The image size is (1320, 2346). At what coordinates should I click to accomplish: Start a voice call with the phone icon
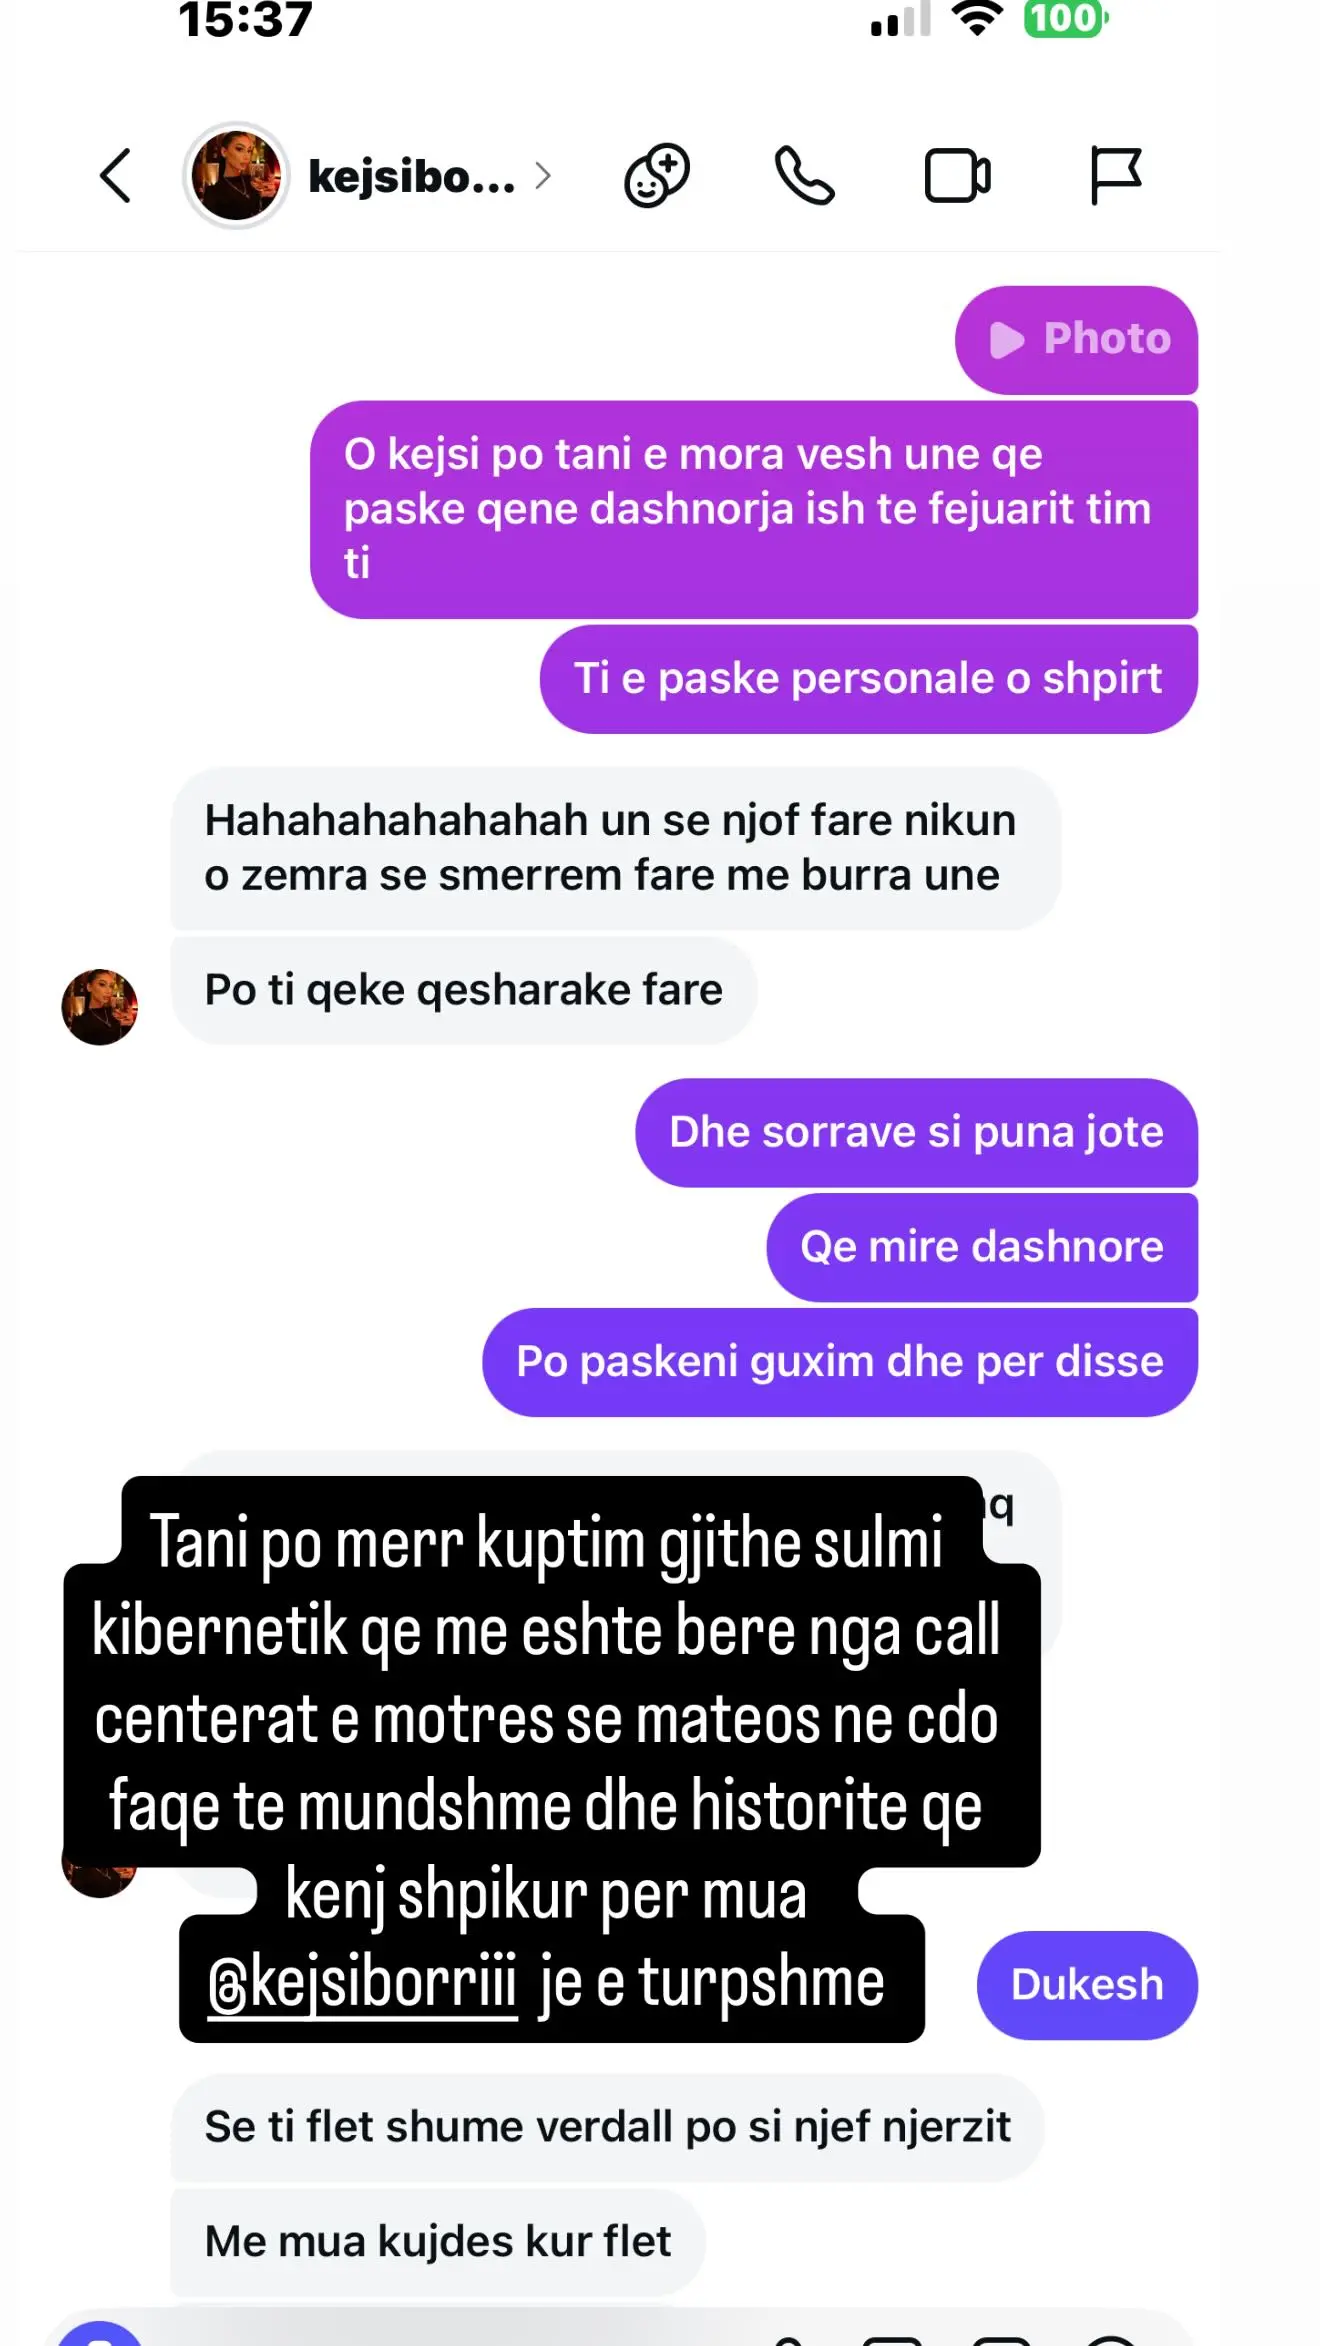(x=804, y=176)
